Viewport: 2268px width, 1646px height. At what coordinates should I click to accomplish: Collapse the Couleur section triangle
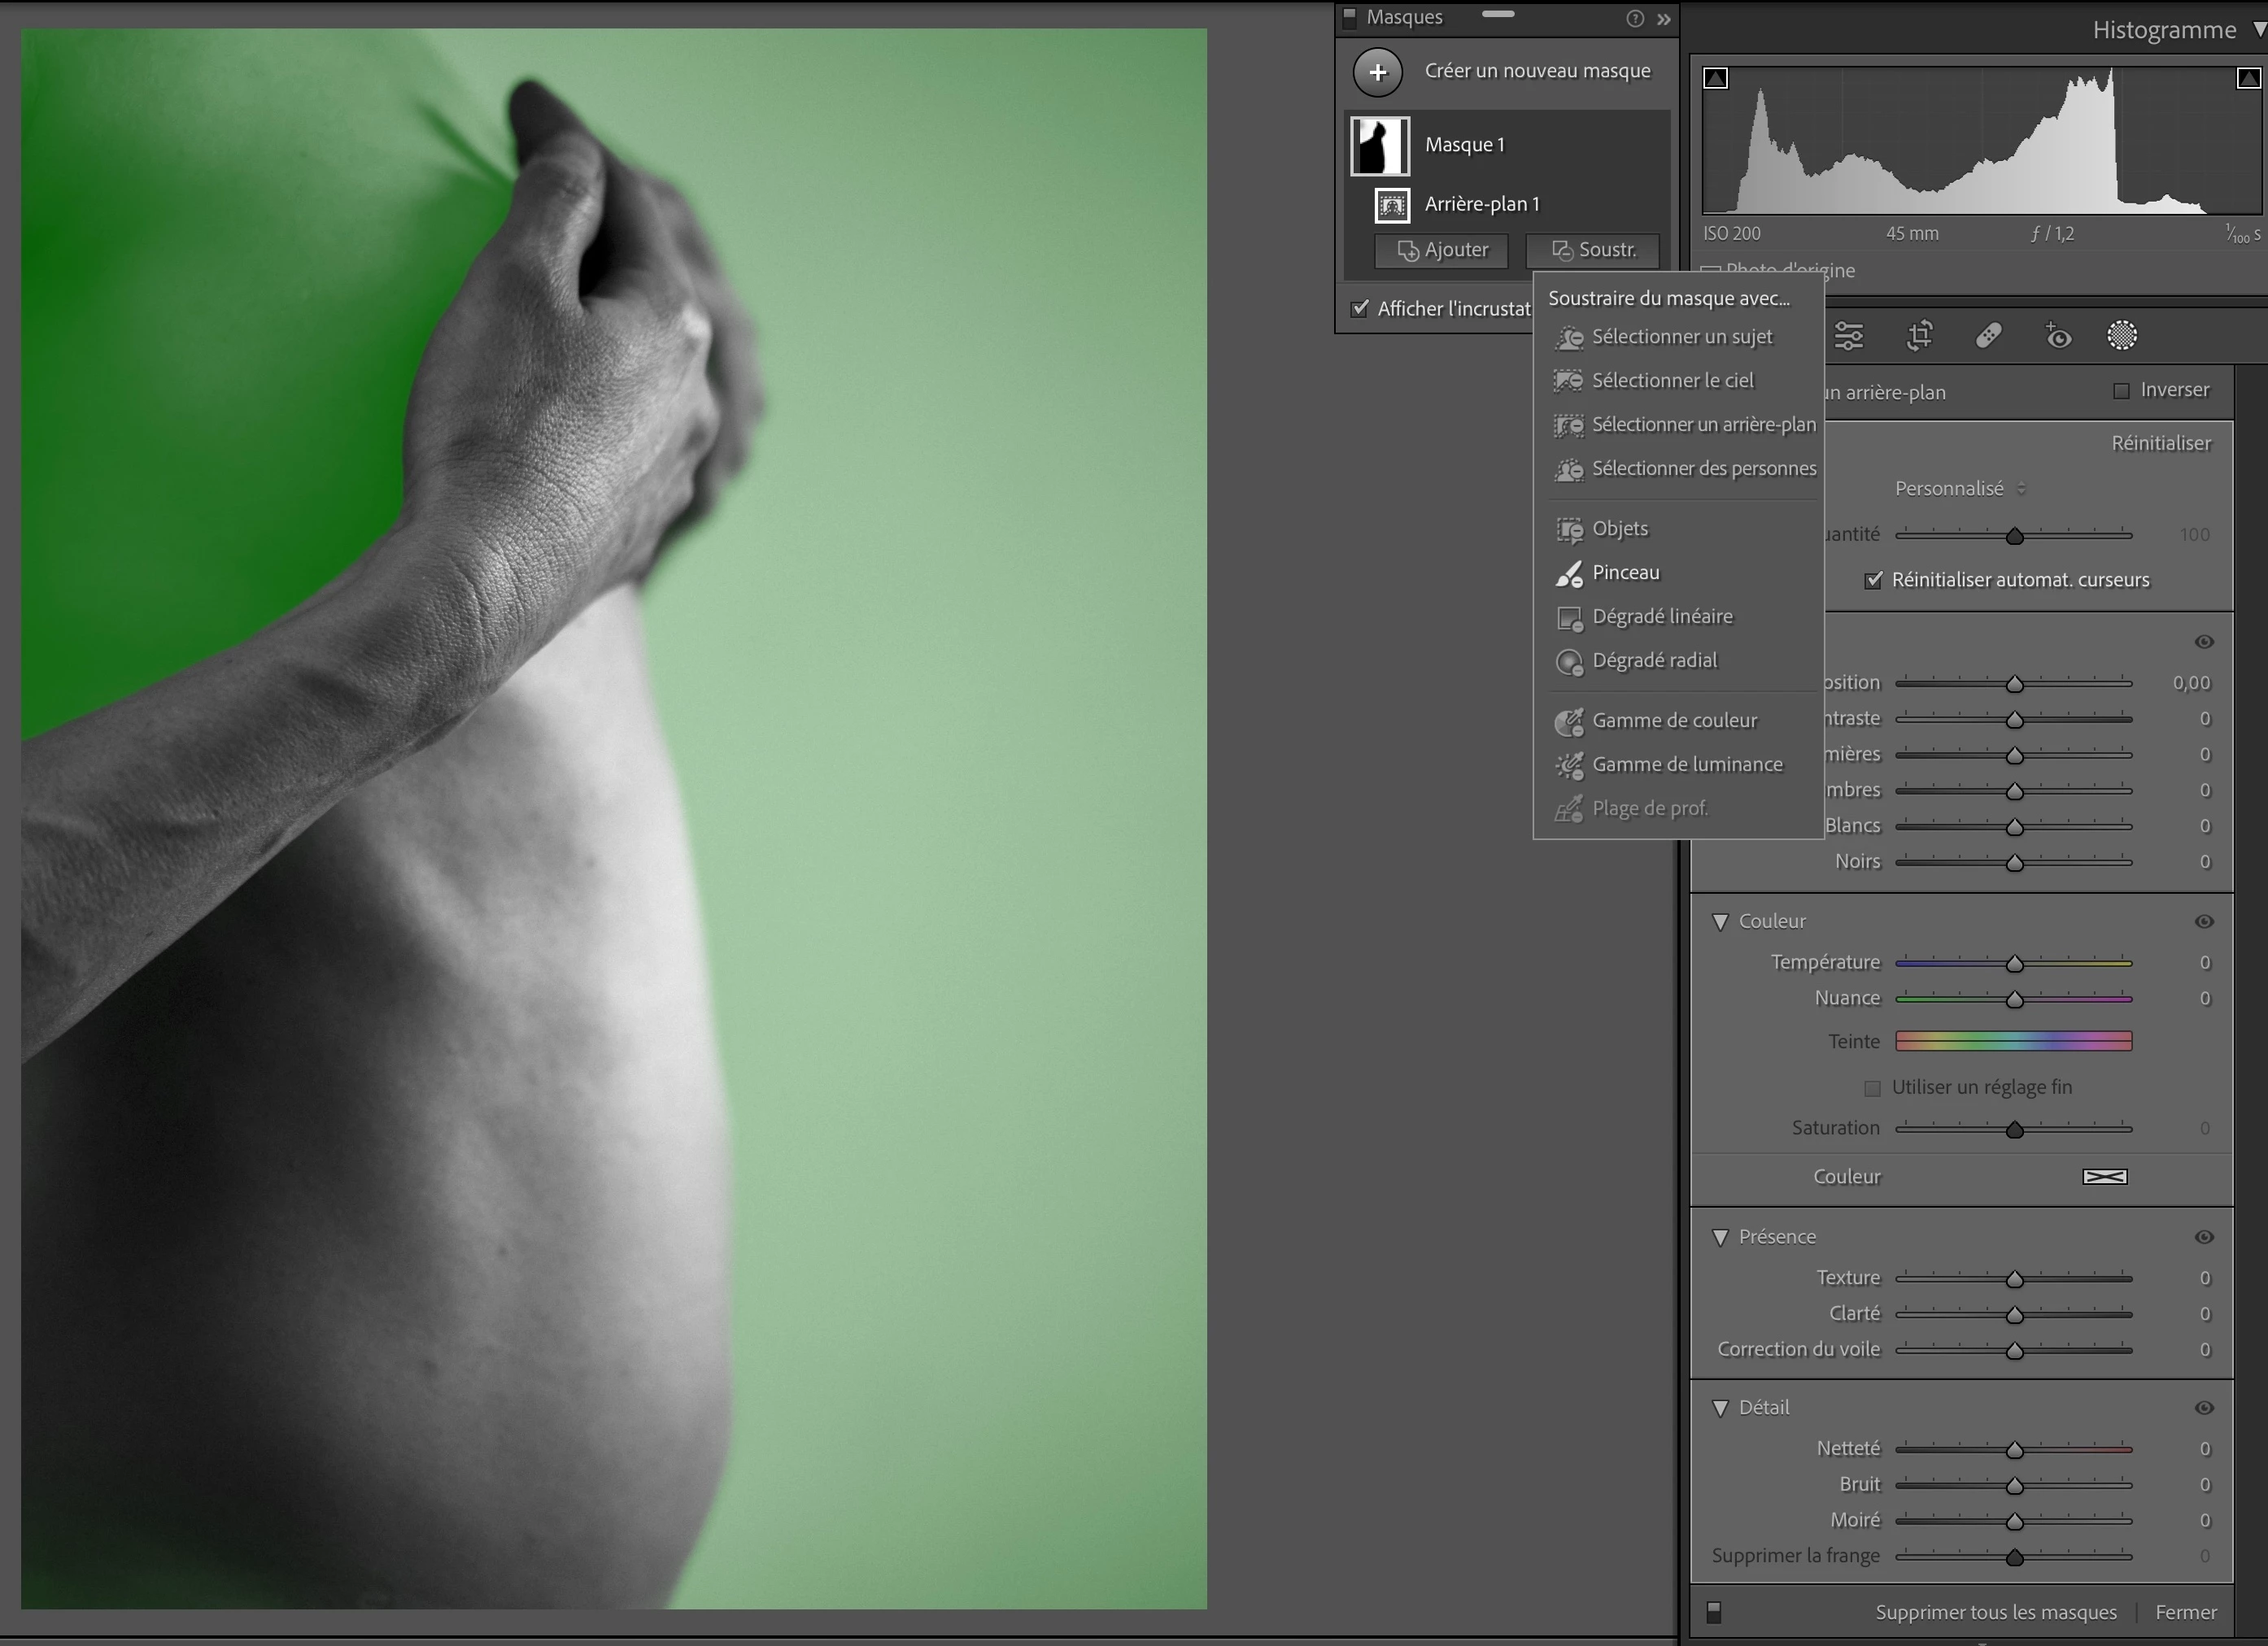(1720, 921)
